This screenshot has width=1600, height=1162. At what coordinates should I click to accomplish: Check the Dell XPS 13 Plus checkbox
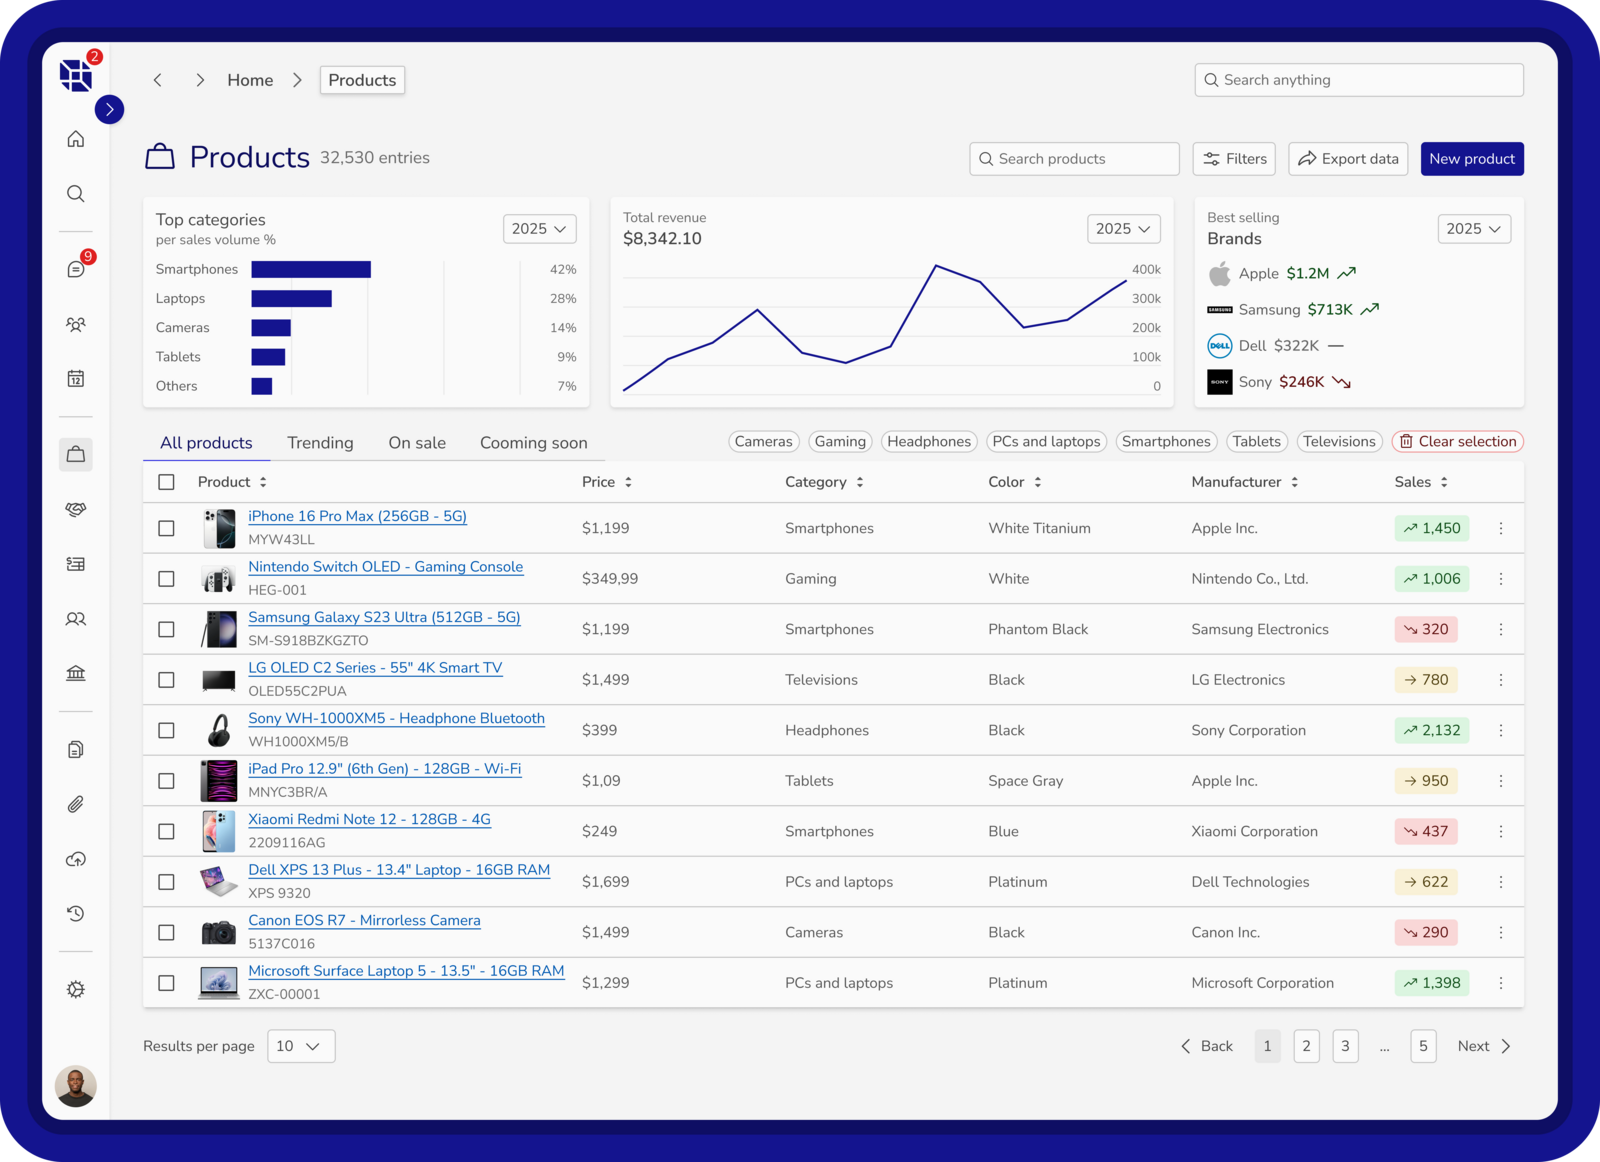click(x=167, y=882)
